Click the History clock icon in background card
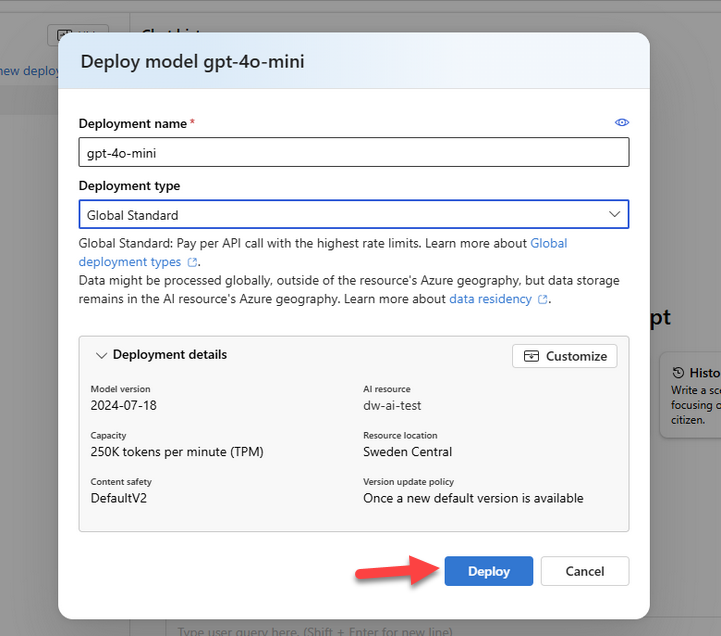The height and width of the screenshot is (636, 721). pyautogui.click(x=679, y=372)
